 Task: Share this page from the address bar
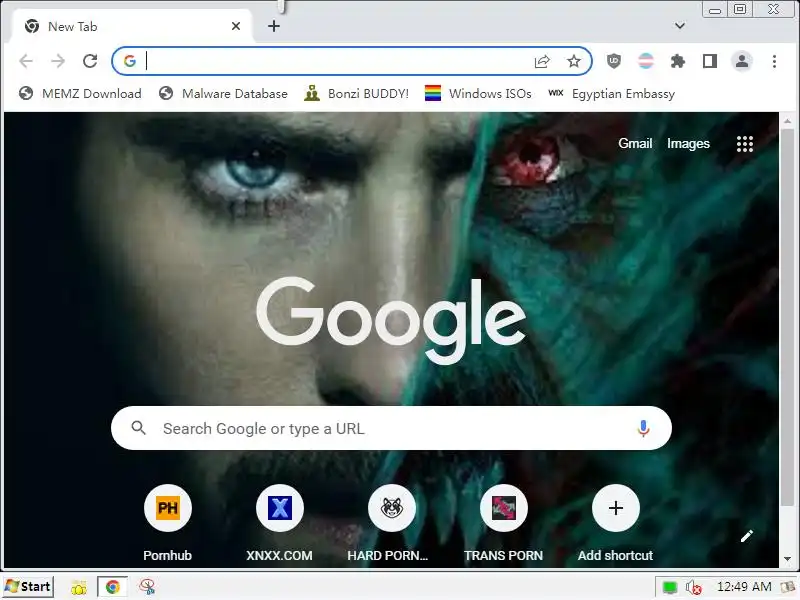pos(542,62)
